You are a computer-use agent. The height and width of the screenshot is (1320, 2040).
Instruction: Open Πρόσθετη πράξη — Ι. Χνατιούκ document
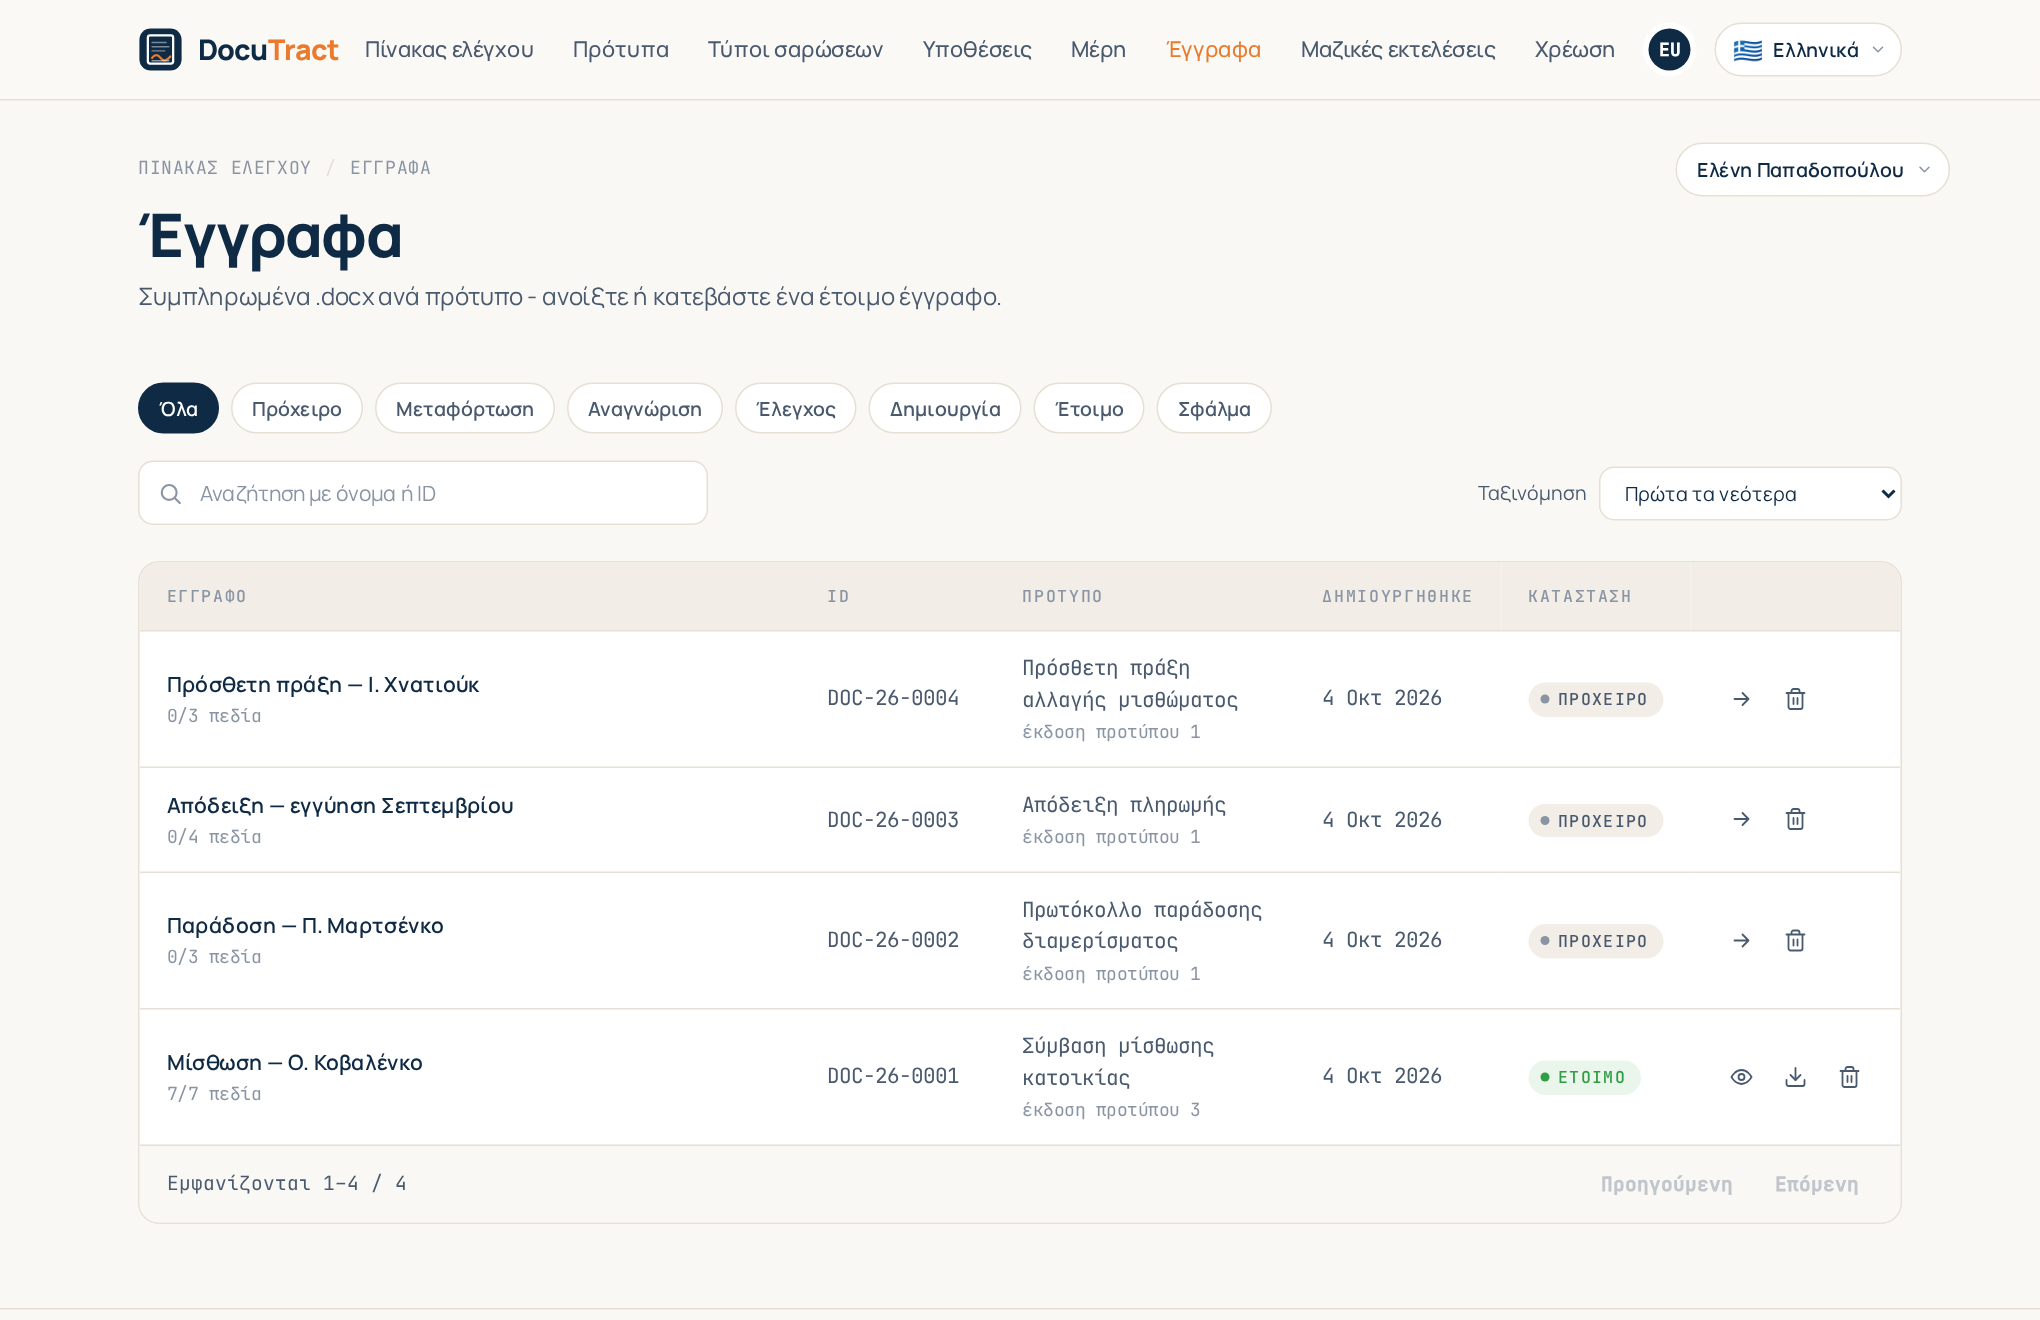click(323, 685)
